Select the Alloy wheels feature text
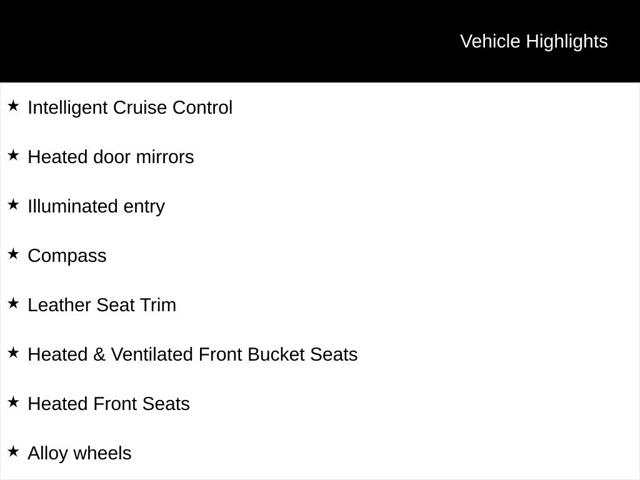The image size is (640, 480). (x=79, y=454)
